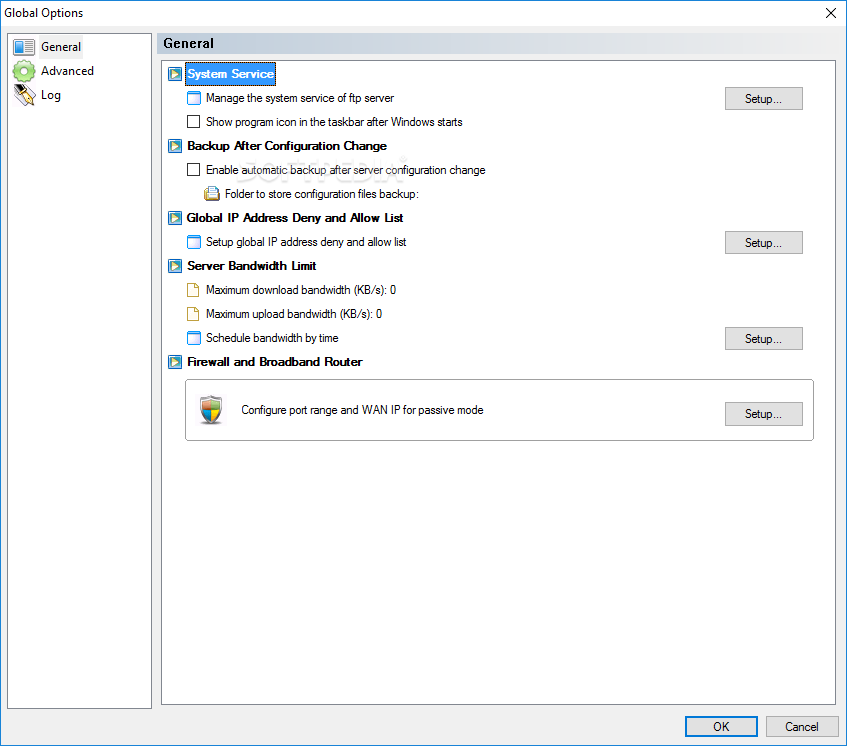Screen dimensions: 847x746
Task: Click icon next to Setup global IP address
Action: coord(193,242)
